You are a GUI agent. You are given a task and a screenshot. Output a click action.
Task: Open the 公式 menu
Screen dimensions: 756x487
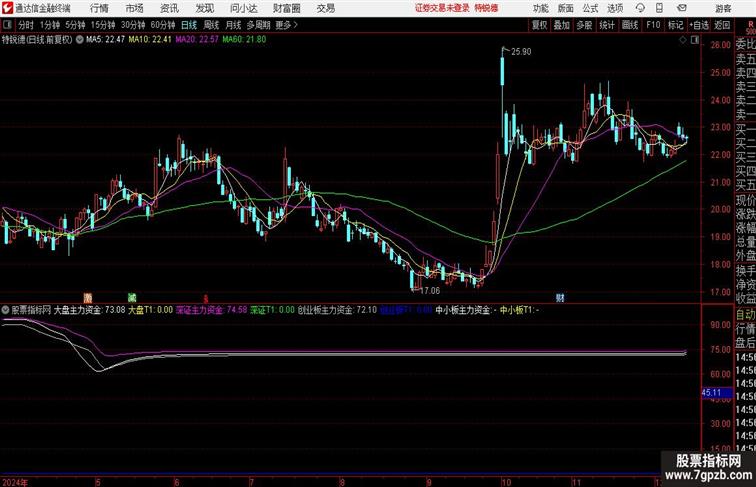(590, 8)
